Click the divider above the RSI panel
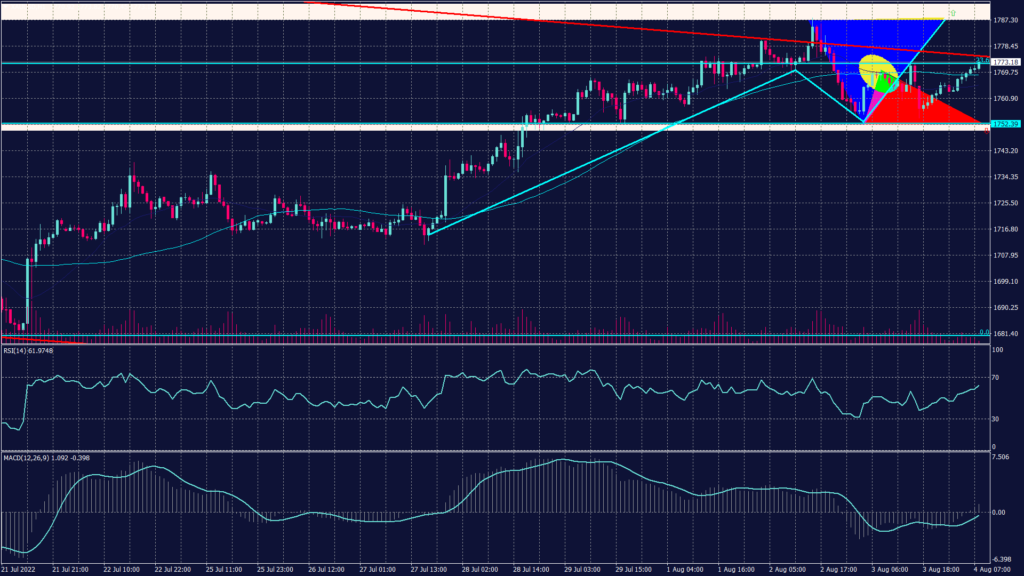The image size is (1024, 576). [x=500, y=345]
